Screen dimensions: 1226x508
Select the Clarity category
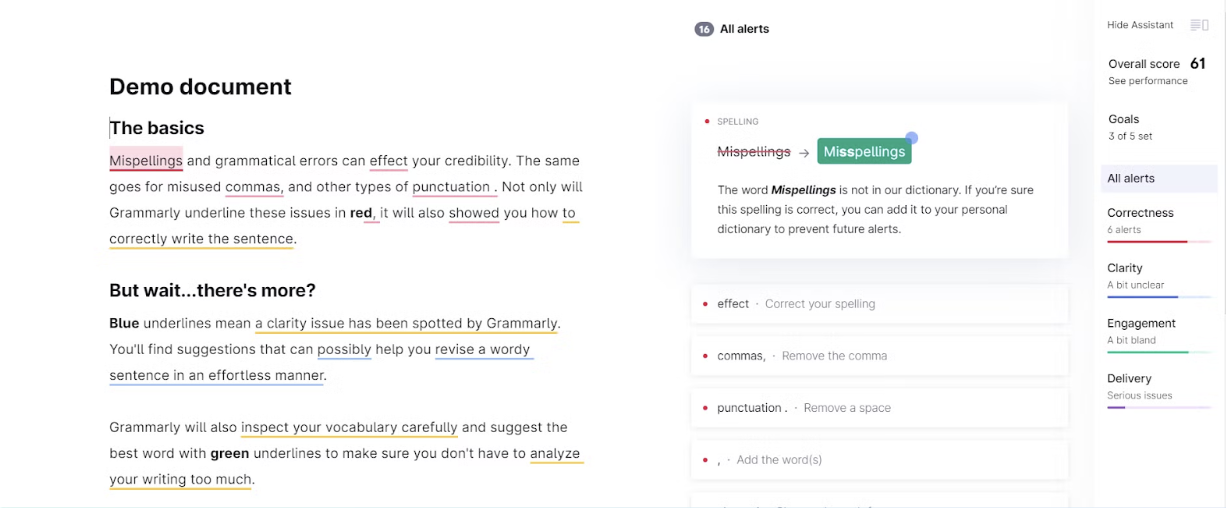click(x=1159, y=279)
